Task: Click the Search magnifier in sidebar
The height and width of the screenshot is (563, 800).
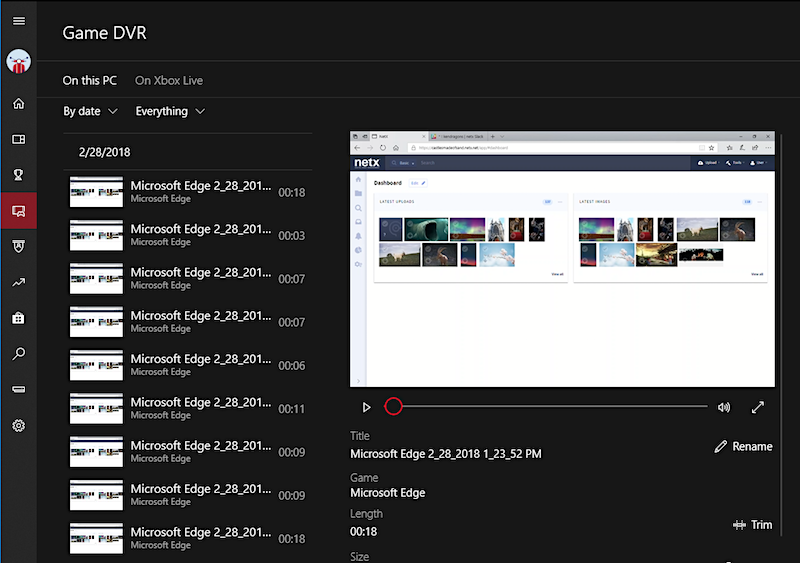Action: point(18,354)
